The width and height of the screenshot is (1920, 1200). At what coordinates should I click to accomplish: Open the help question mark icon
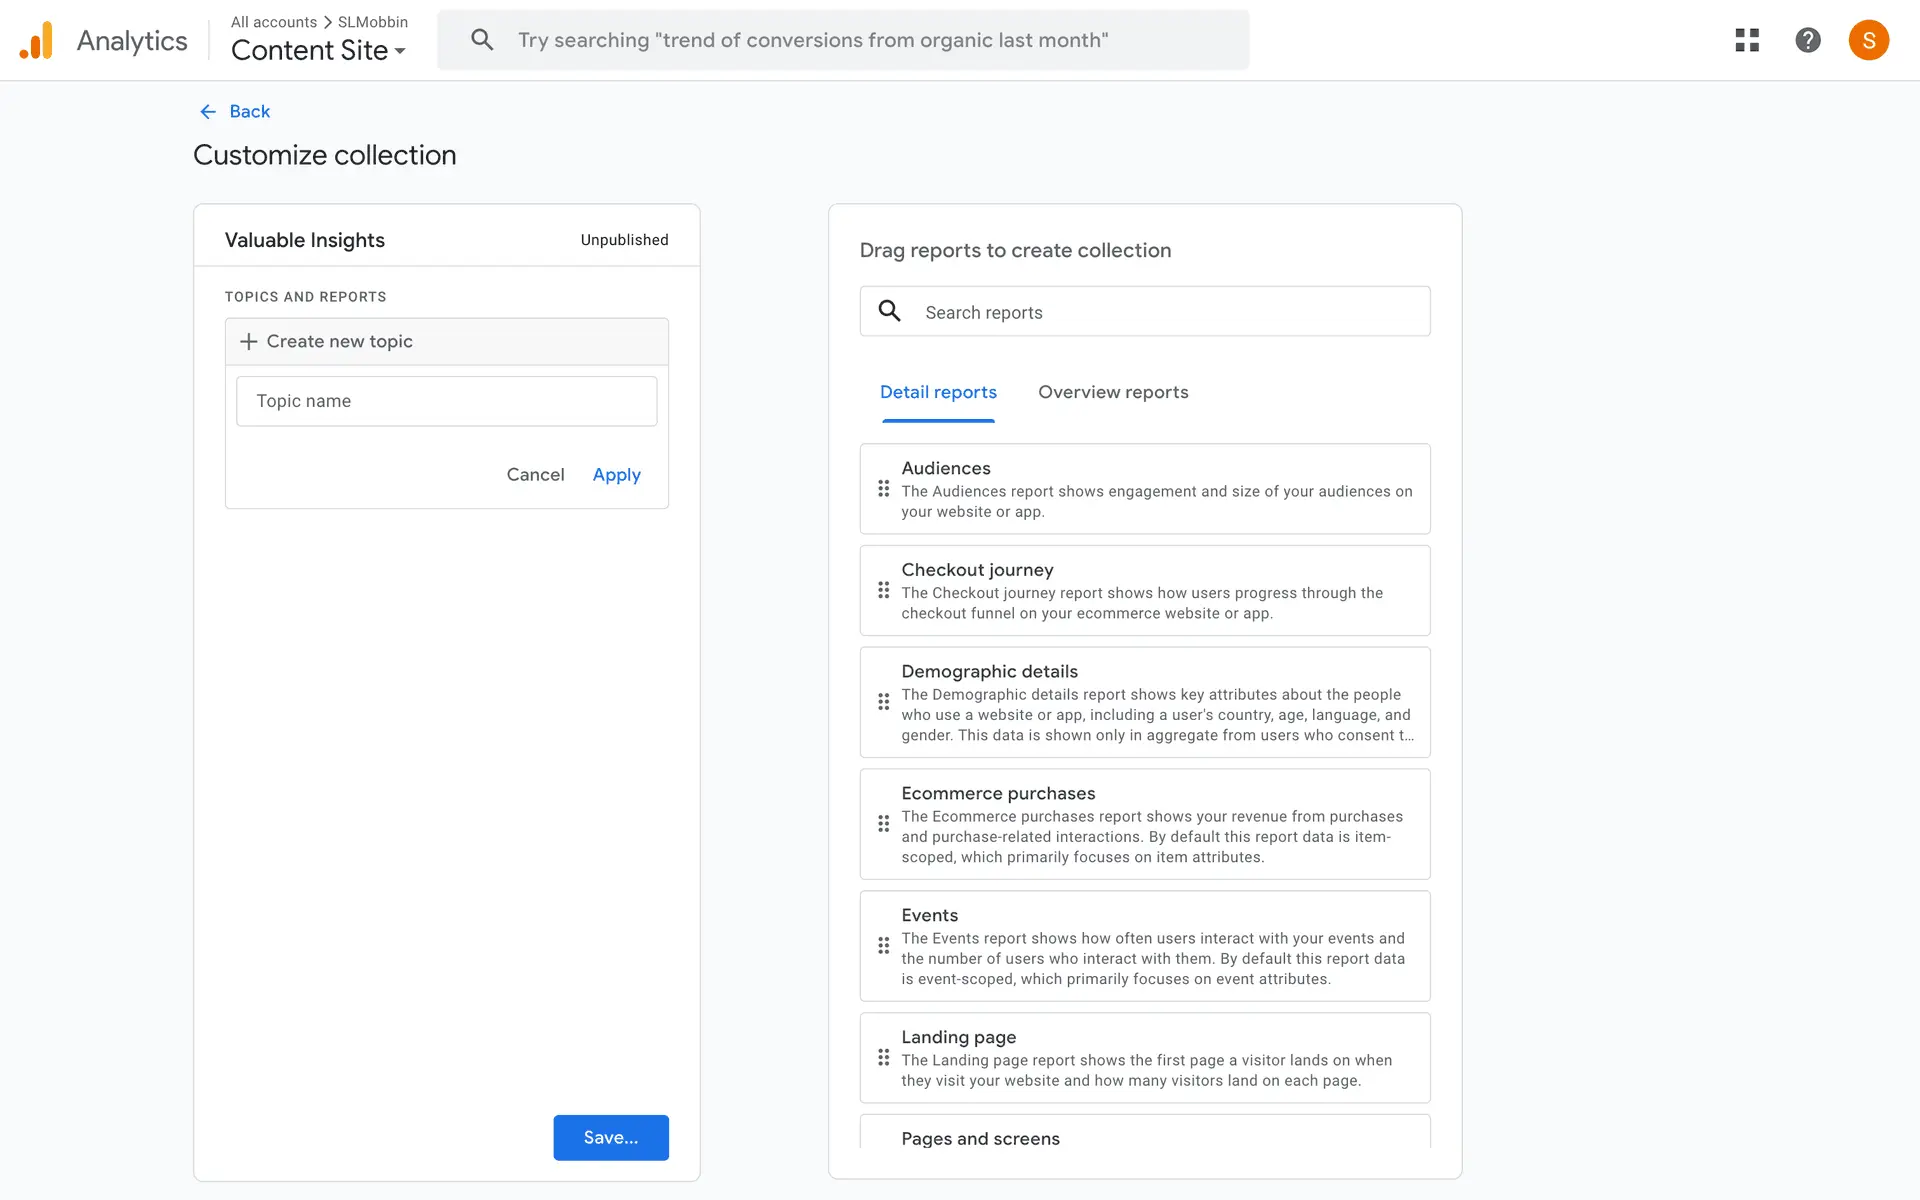click(1807, 40)
